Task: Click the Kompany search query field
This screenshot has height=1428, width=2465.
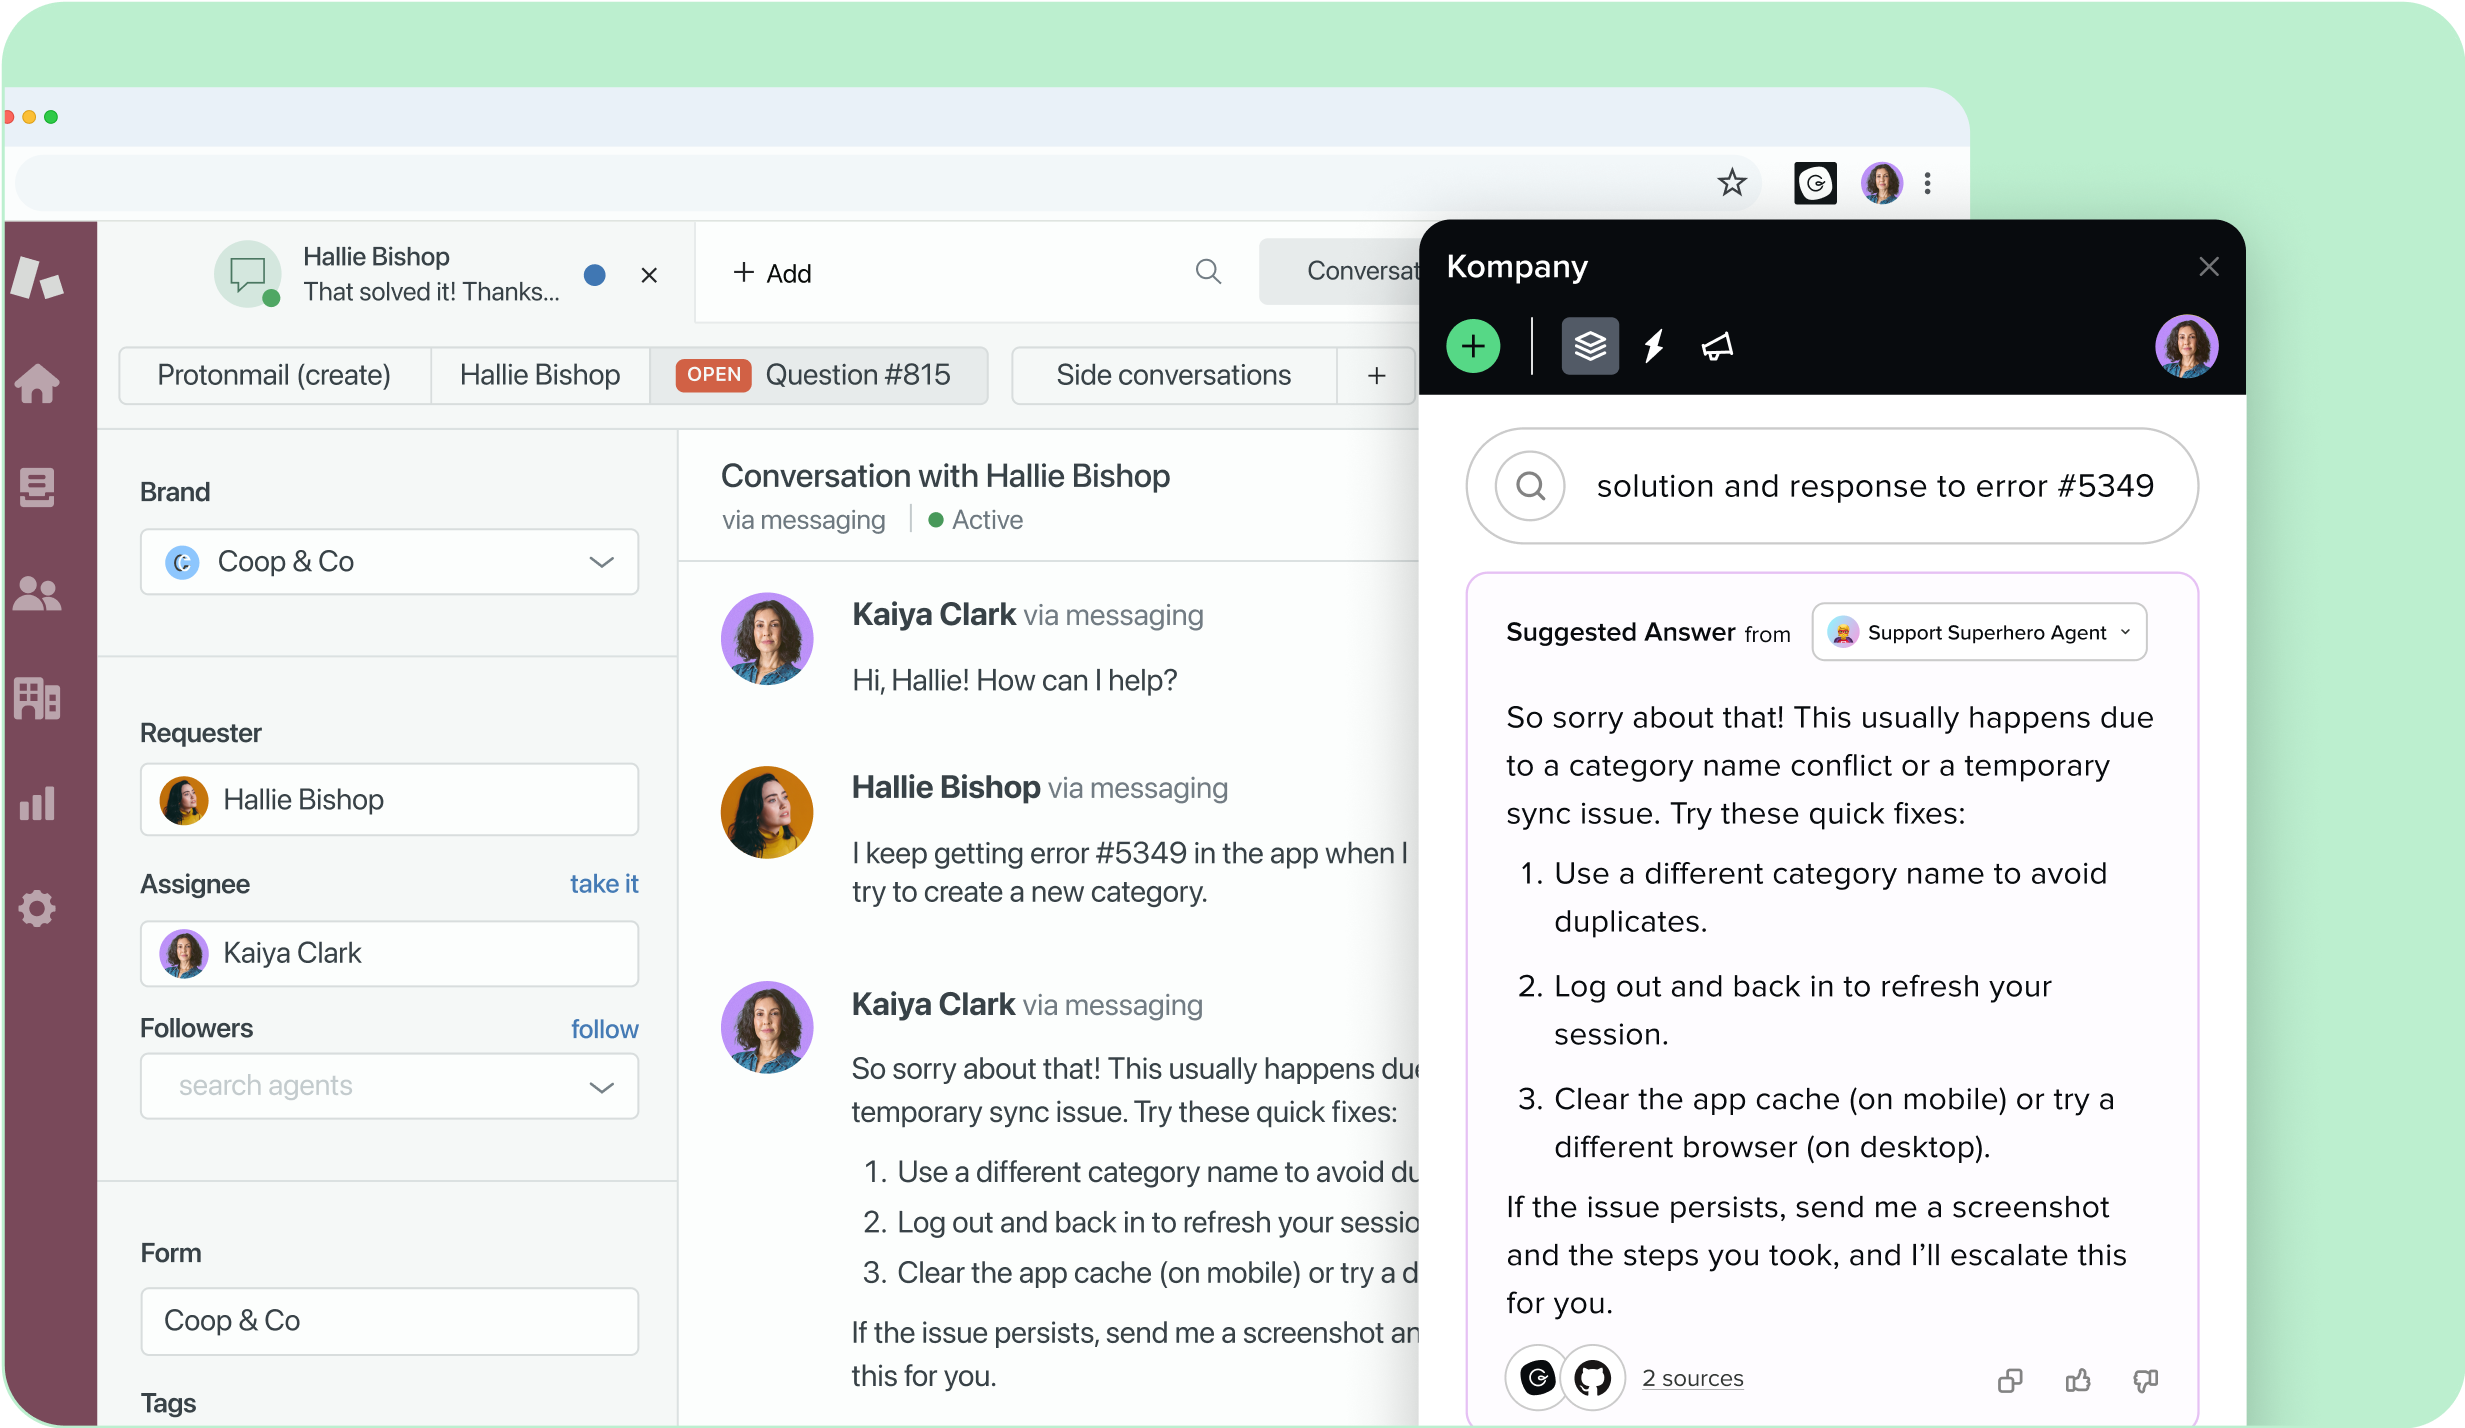Action: click(1873, 487)
